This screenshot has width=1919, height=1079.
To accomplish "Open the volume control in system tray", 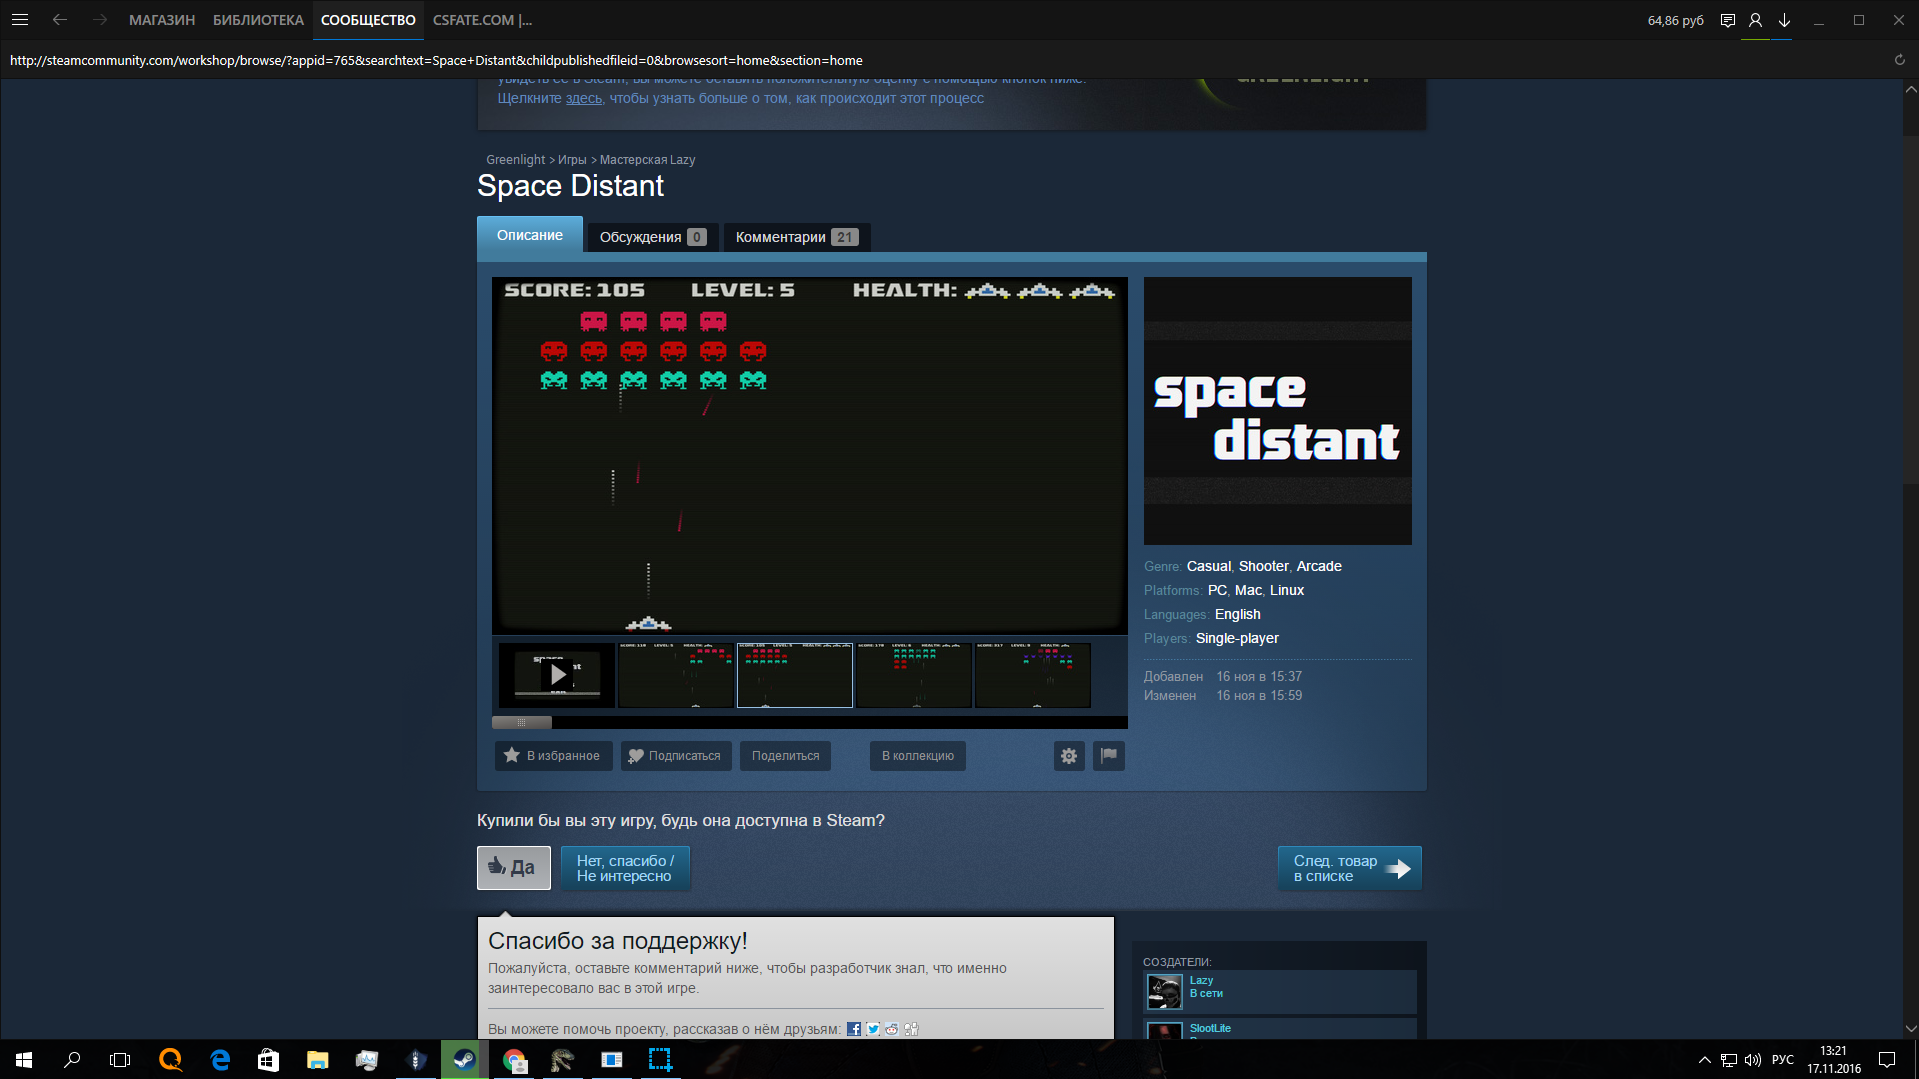I will click(1753, 1060).
